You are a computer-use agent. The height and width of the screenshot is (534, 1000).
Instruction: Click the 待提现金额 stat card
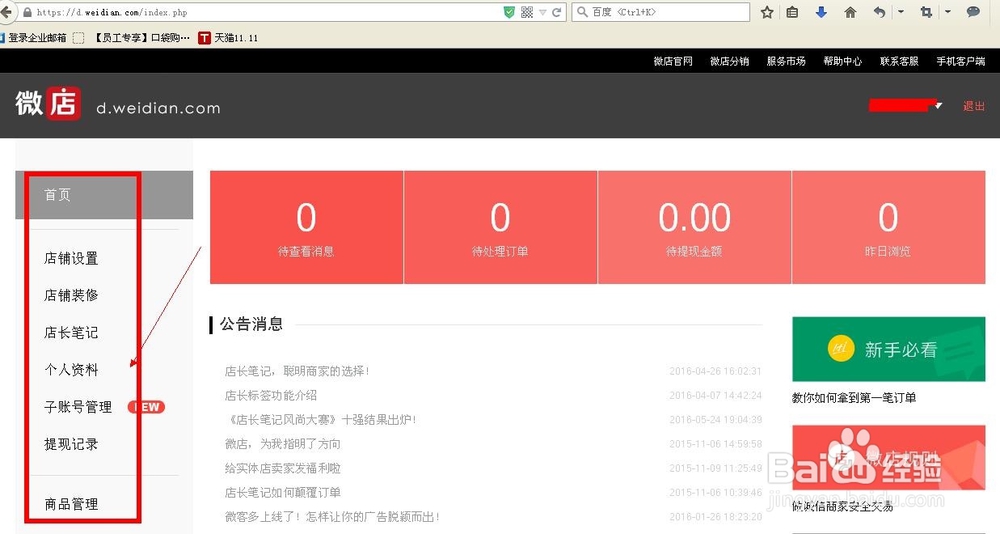[695, 227]
